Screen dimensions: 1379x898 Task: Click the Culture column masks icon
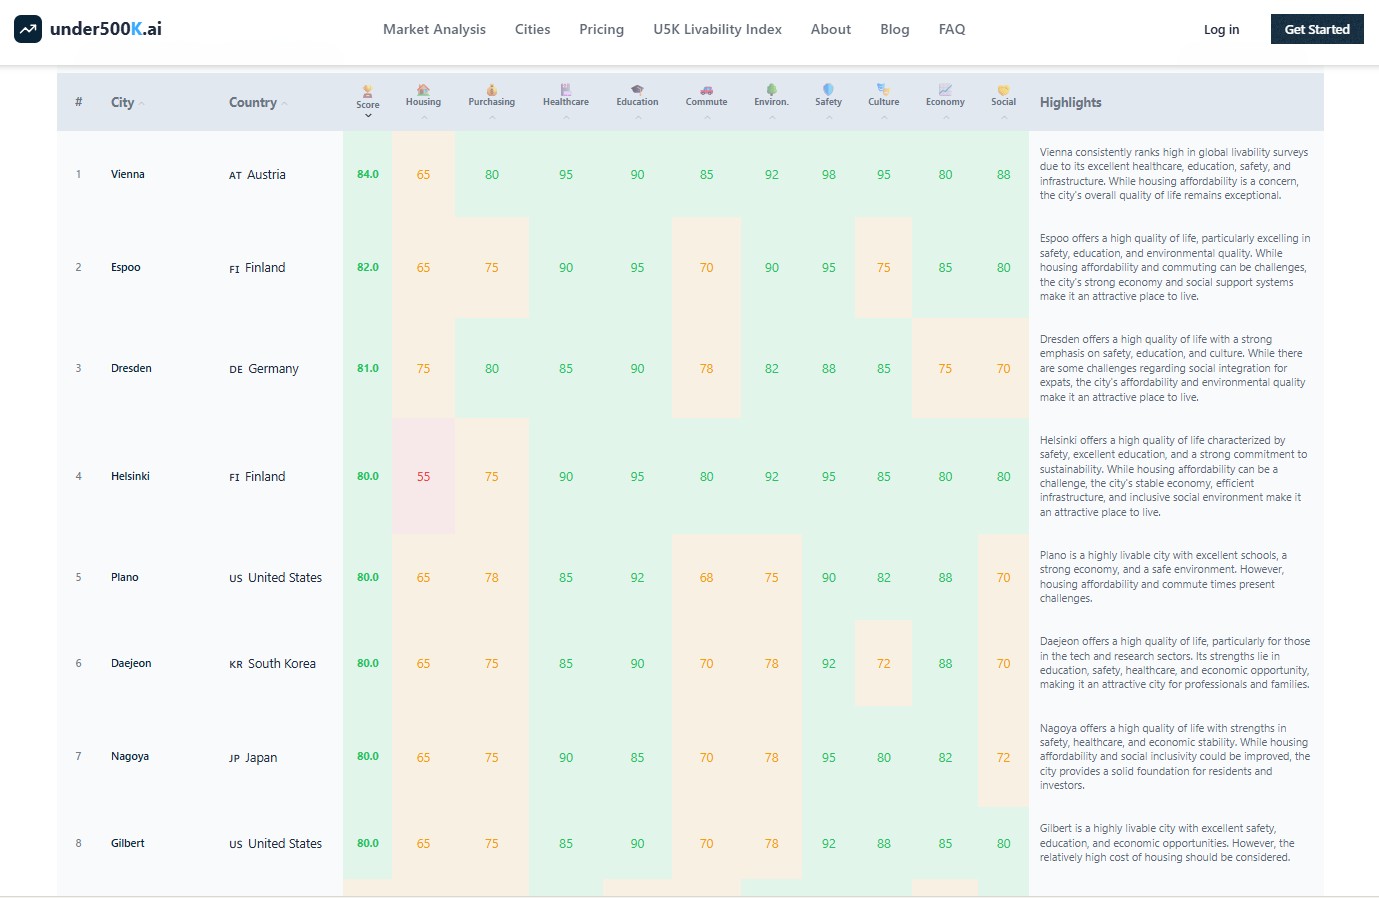point(883,90)
